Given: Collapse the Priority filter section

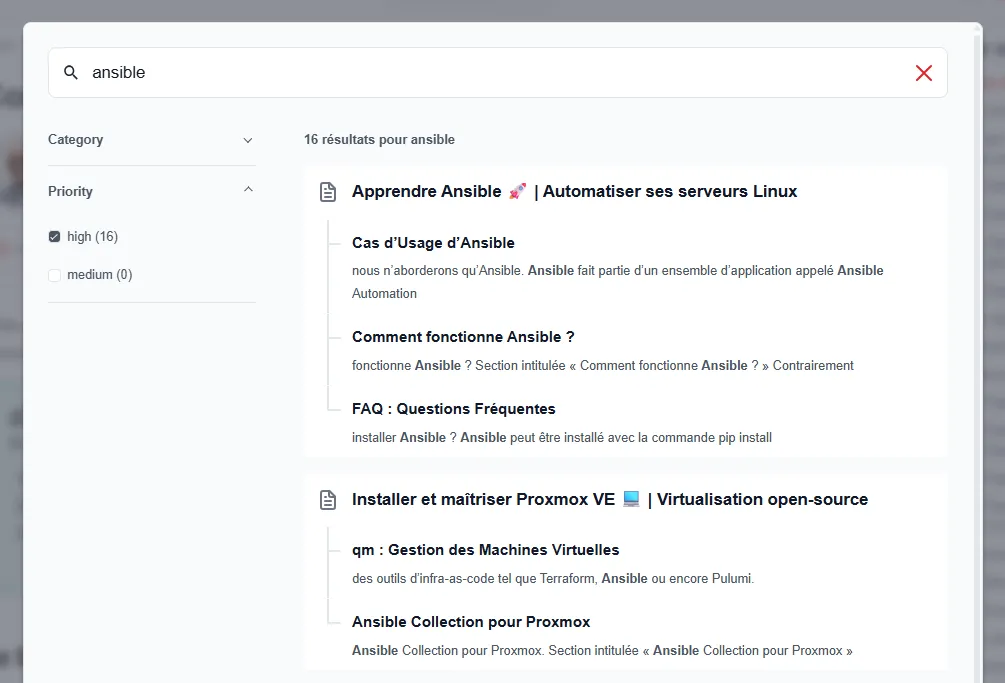Looking at the screenshot, I should [x=247, y=189].
